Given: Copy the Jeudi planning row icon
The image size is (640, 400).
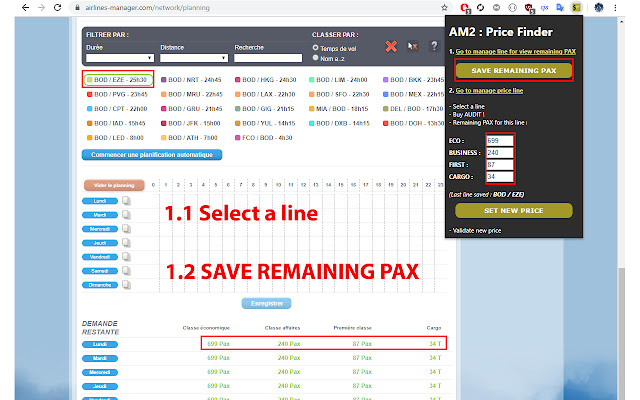Looking at the screenshot, I should pos(127,243).
